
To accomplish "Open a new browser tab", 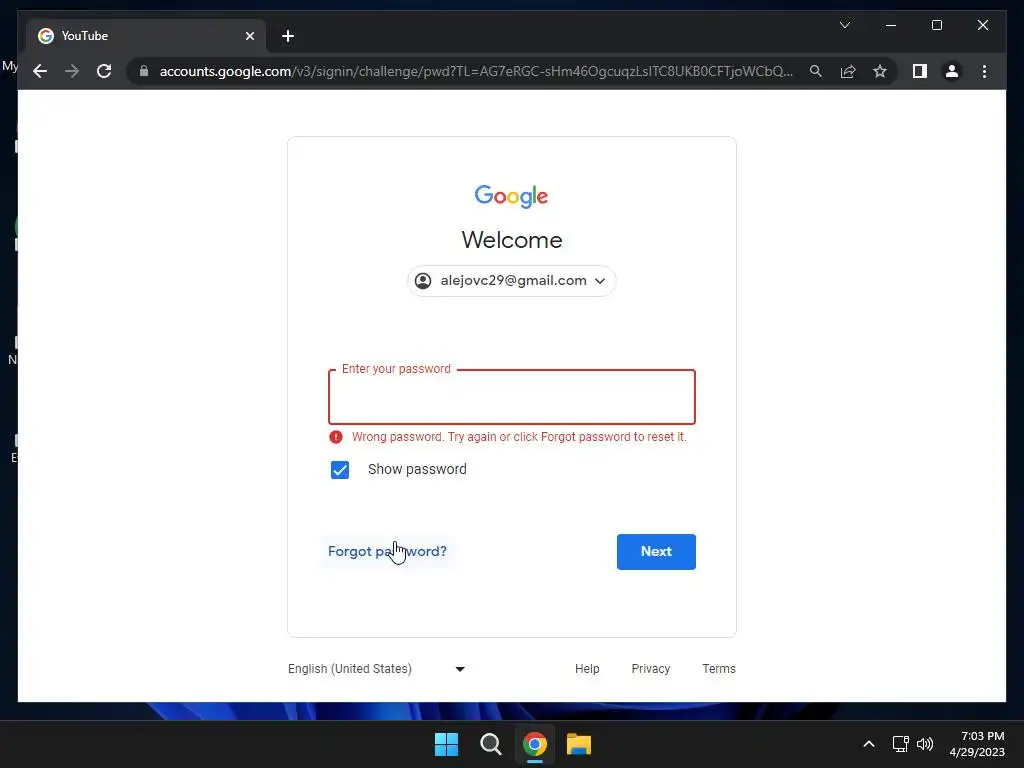I will [x=288, y=36].
